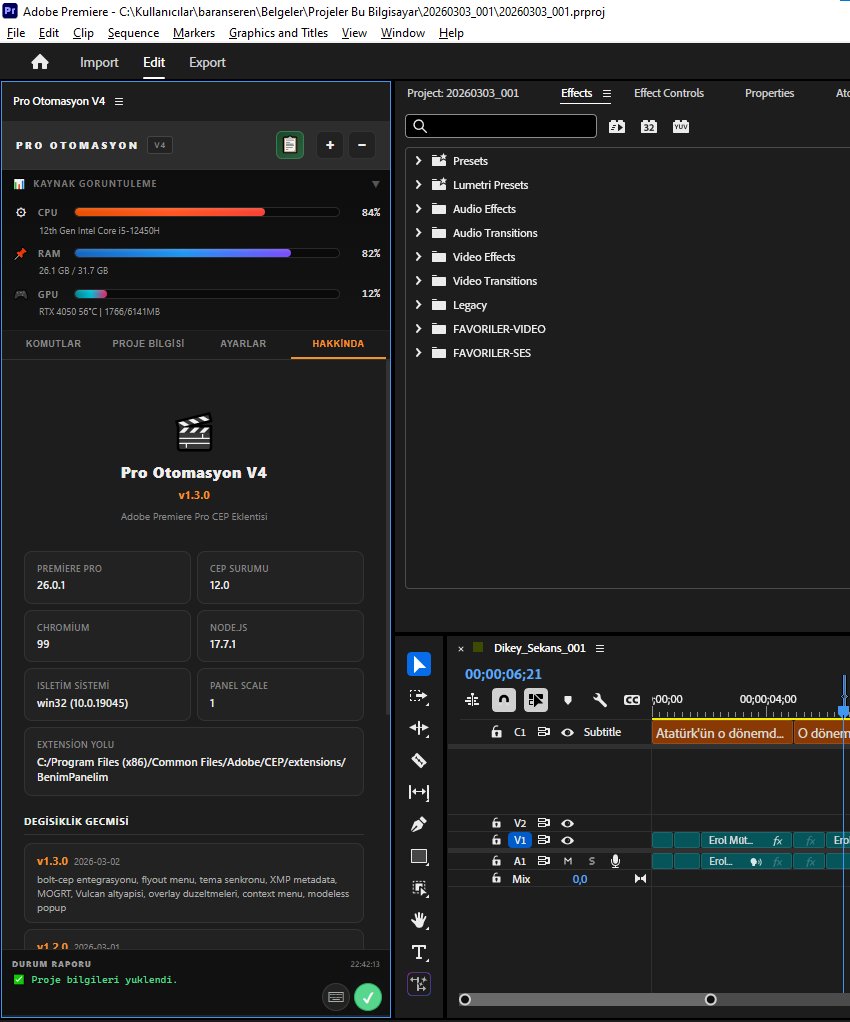Viewport: 850px width, 1022px height.
Task: Expand the Audio Transitions folder
Action: tap(418, 233)
